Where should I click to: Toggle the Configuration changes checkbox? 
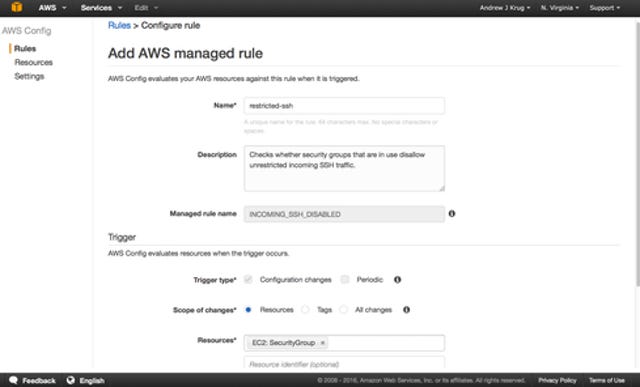(248, 280)
